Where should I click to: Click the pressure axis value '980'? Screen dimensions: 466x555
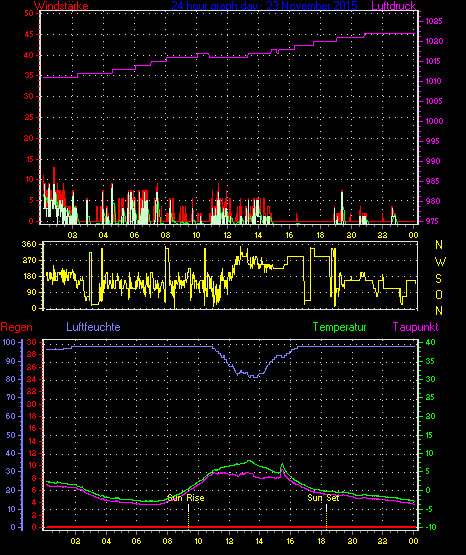pyautogui.click(x=433, y=201)
